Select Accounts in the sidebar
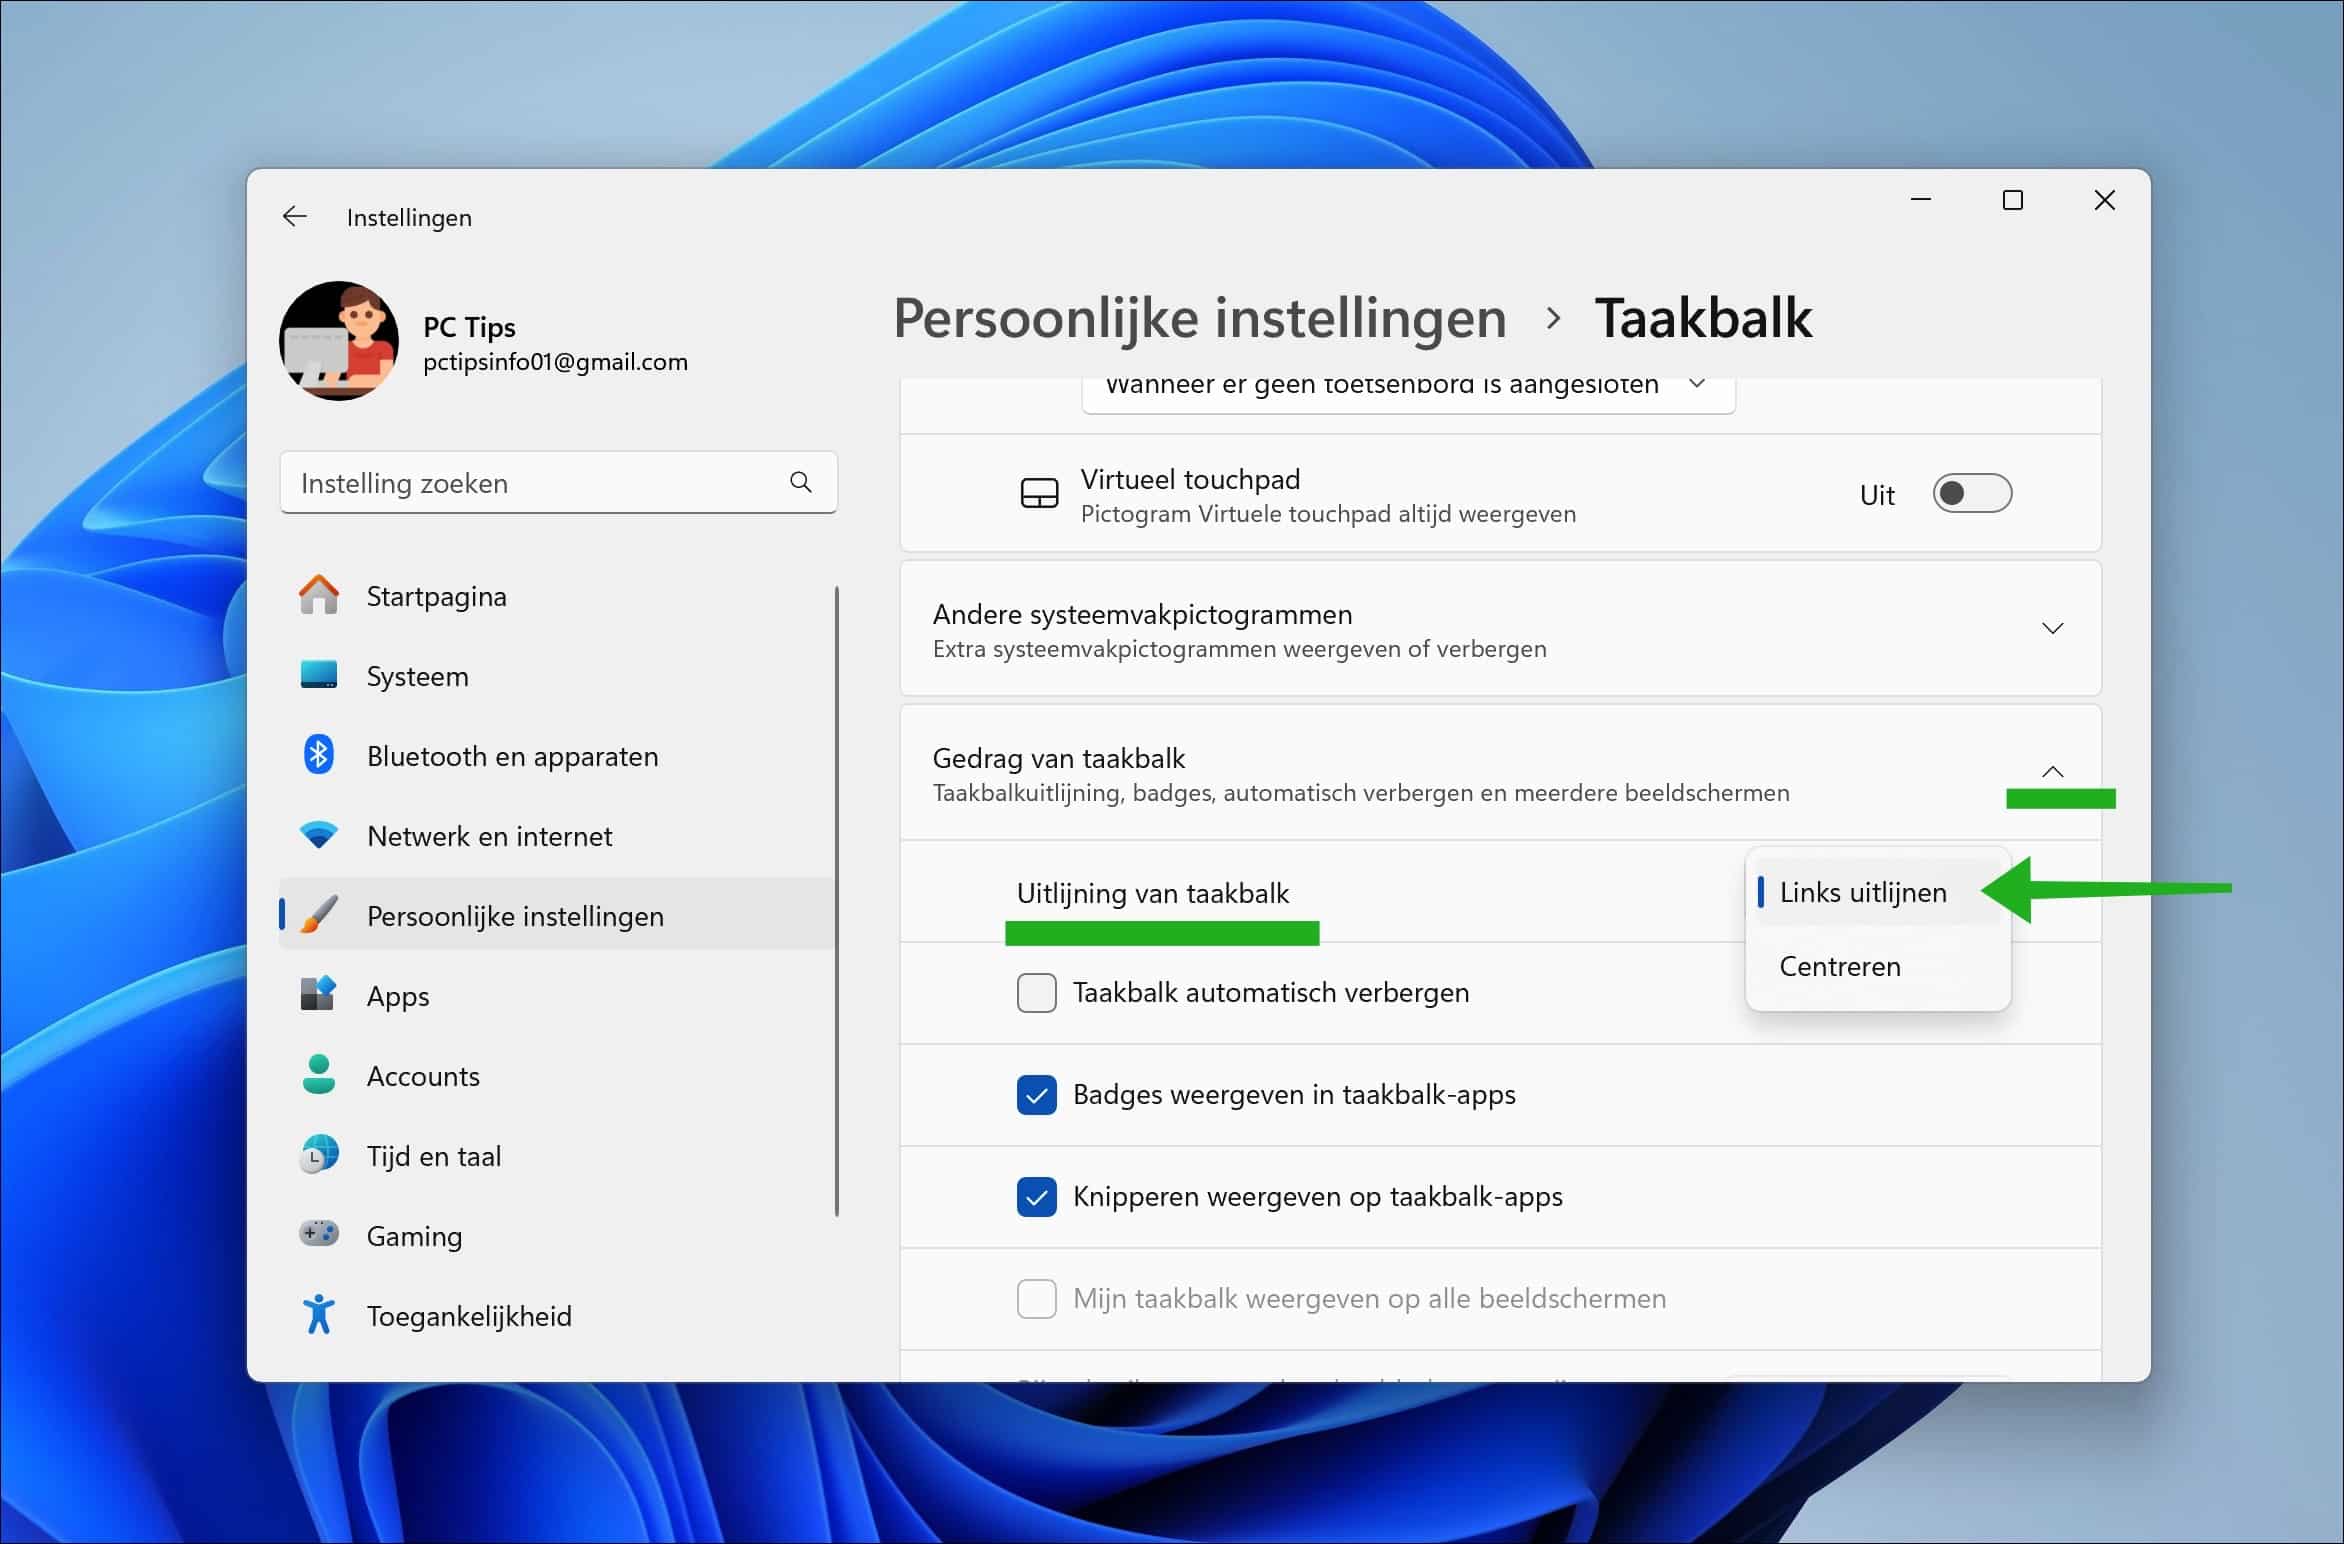The image size is (2344, 1544). pyautogui.click(x=422, y=1076)
